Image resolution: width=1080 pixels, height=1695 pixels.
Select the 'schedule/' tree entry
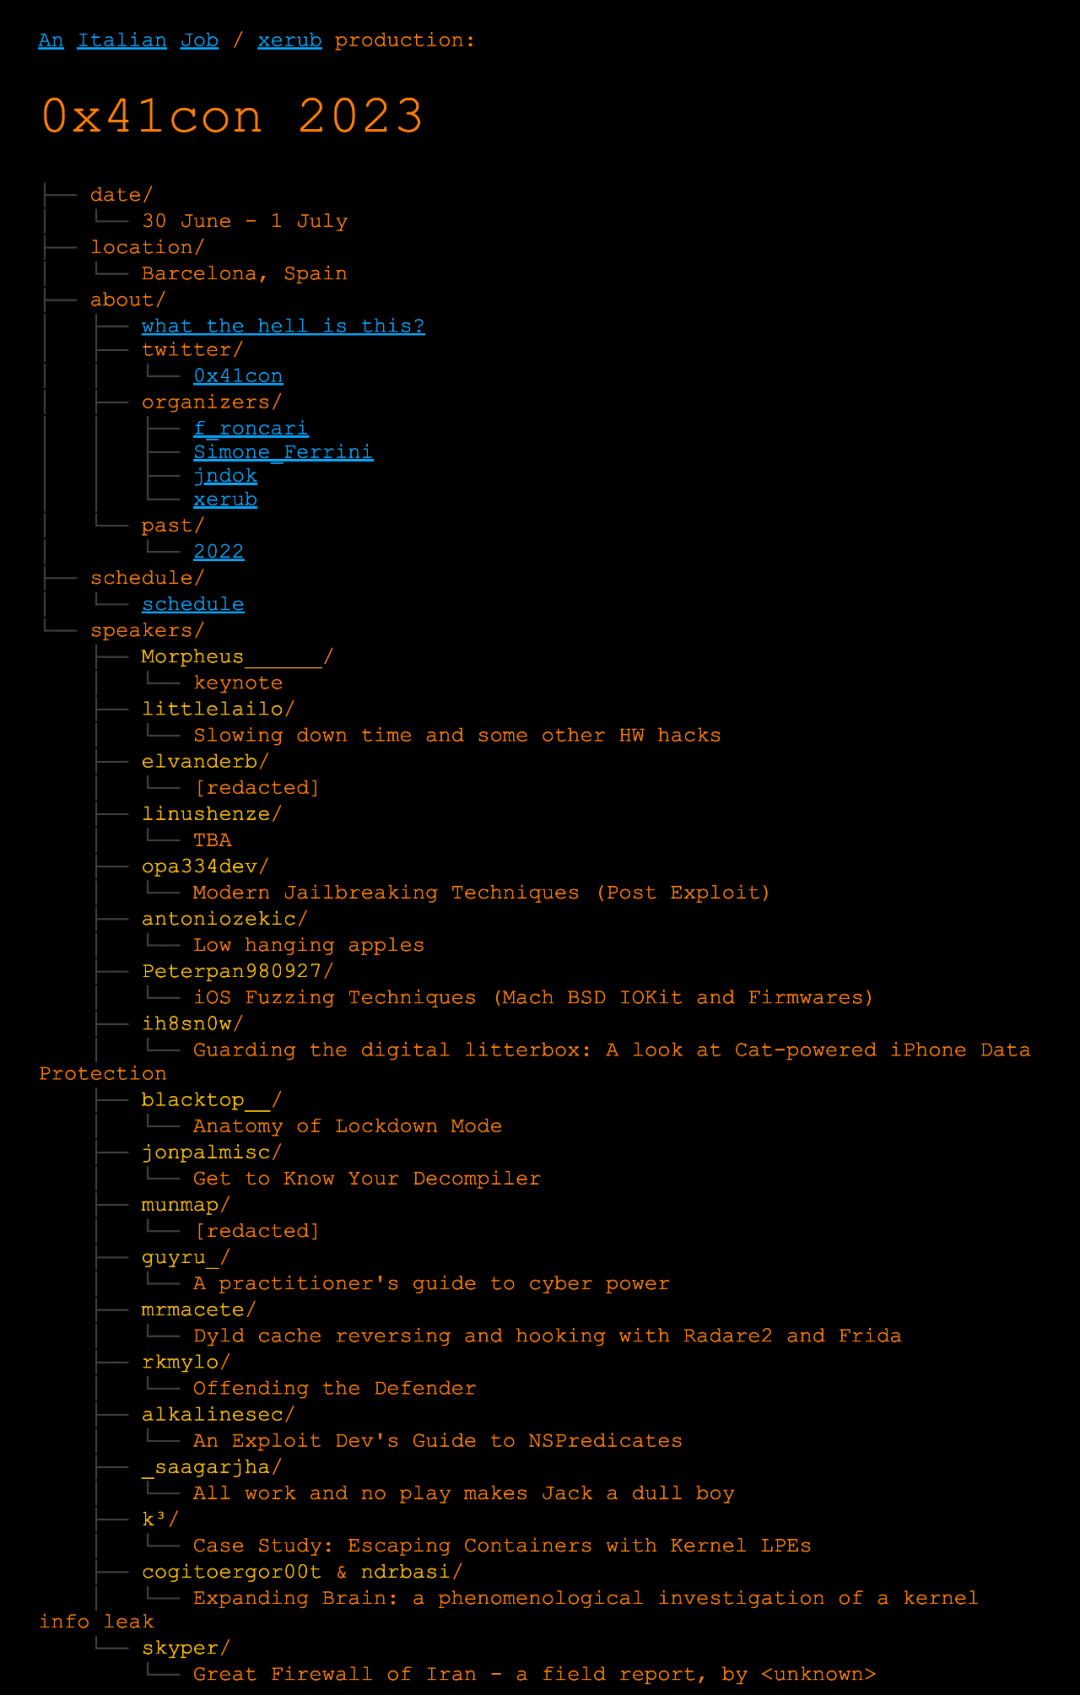(147, 578)
